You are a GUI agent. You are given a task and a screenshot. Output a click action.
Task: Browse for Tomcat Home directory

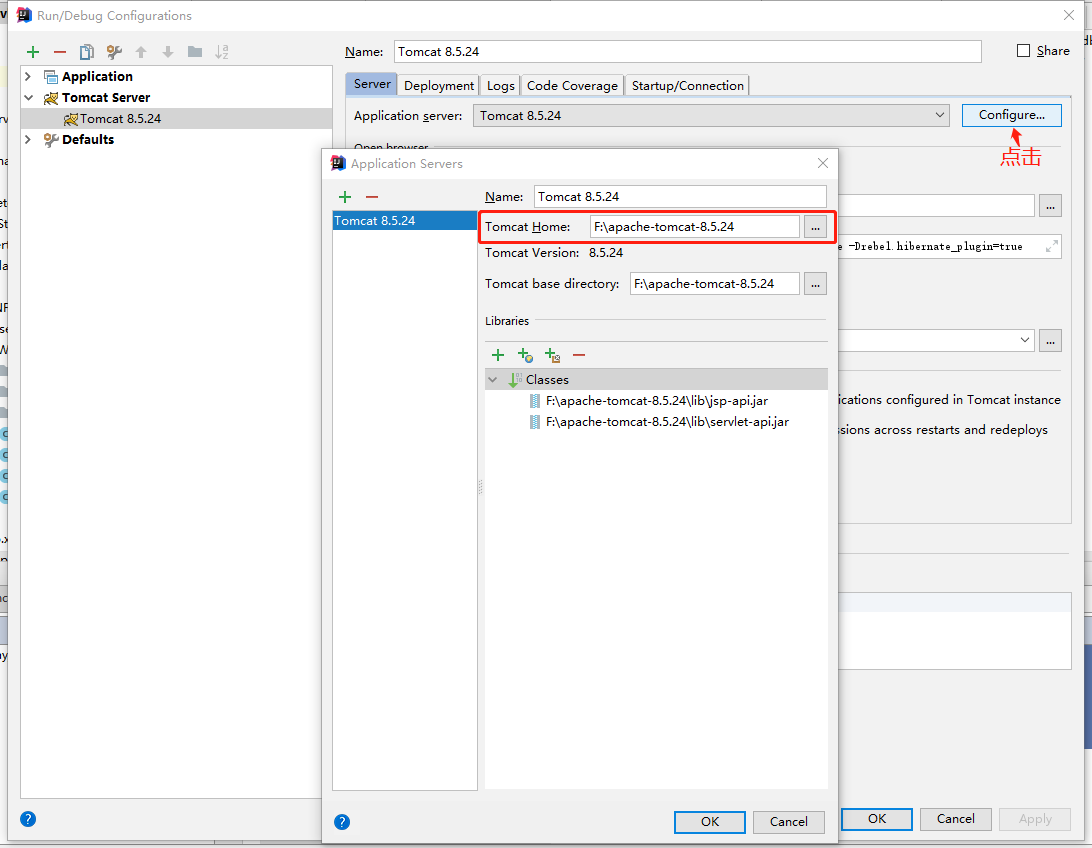tap(815, 227)
